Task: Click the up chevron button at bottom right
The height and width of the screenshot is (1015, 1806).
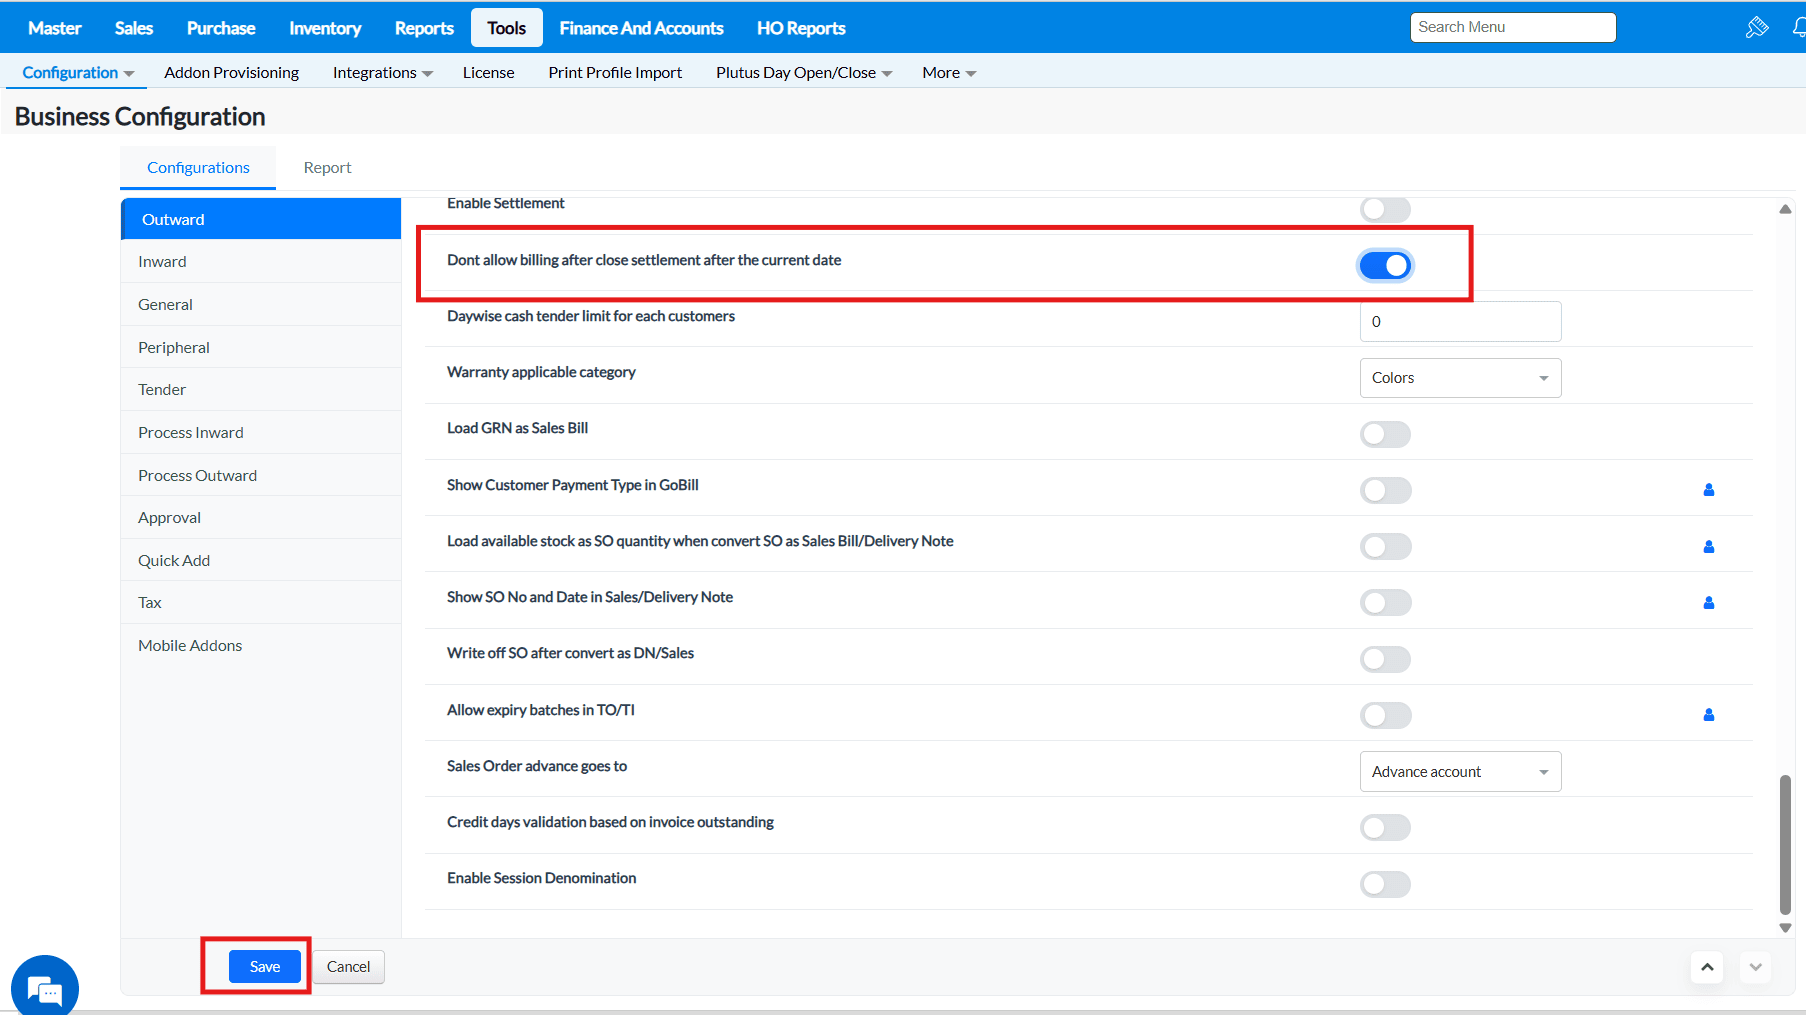Action: coord(1707,967)
